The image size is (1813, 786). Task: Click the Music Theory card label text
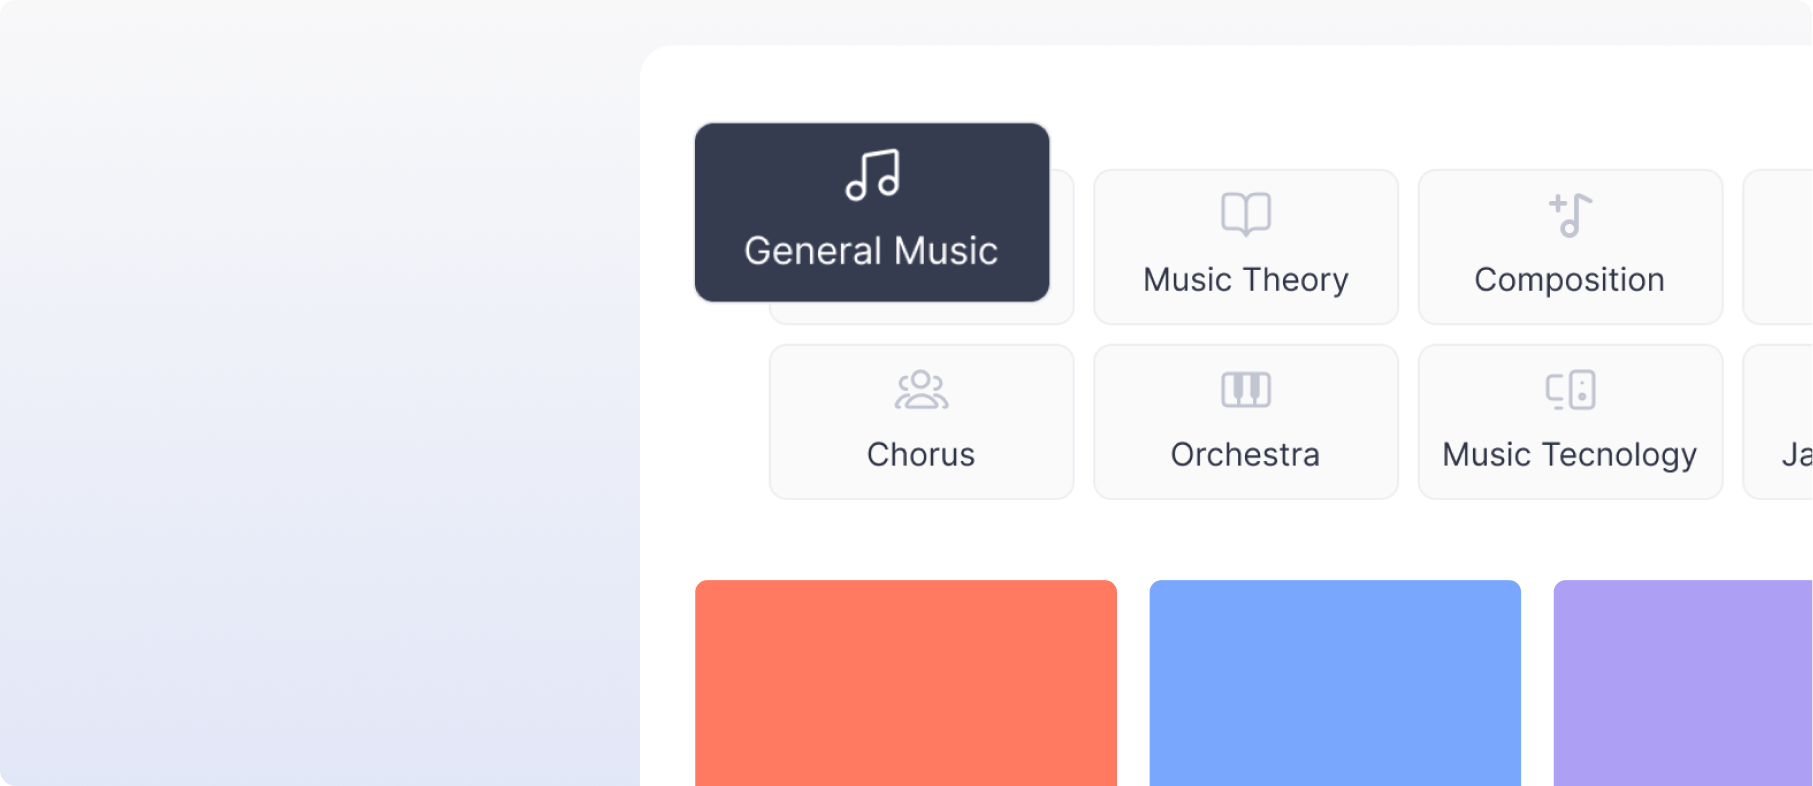(x=1245, y=280)
